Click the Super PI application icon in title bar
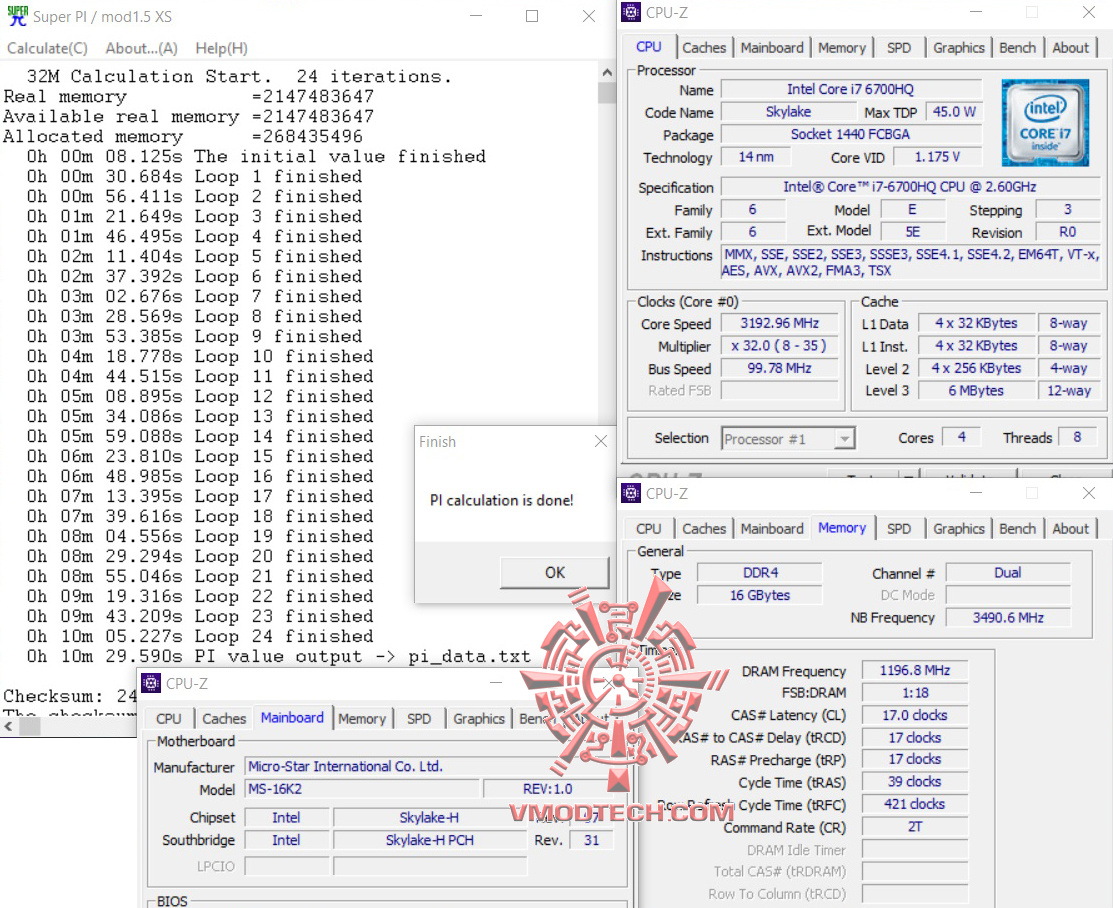 [x=18, y=16]
